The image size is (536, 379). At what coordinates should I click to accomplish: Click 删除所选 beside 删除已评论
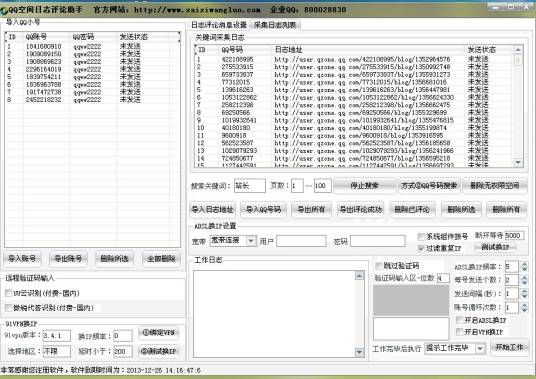[461, 209]
